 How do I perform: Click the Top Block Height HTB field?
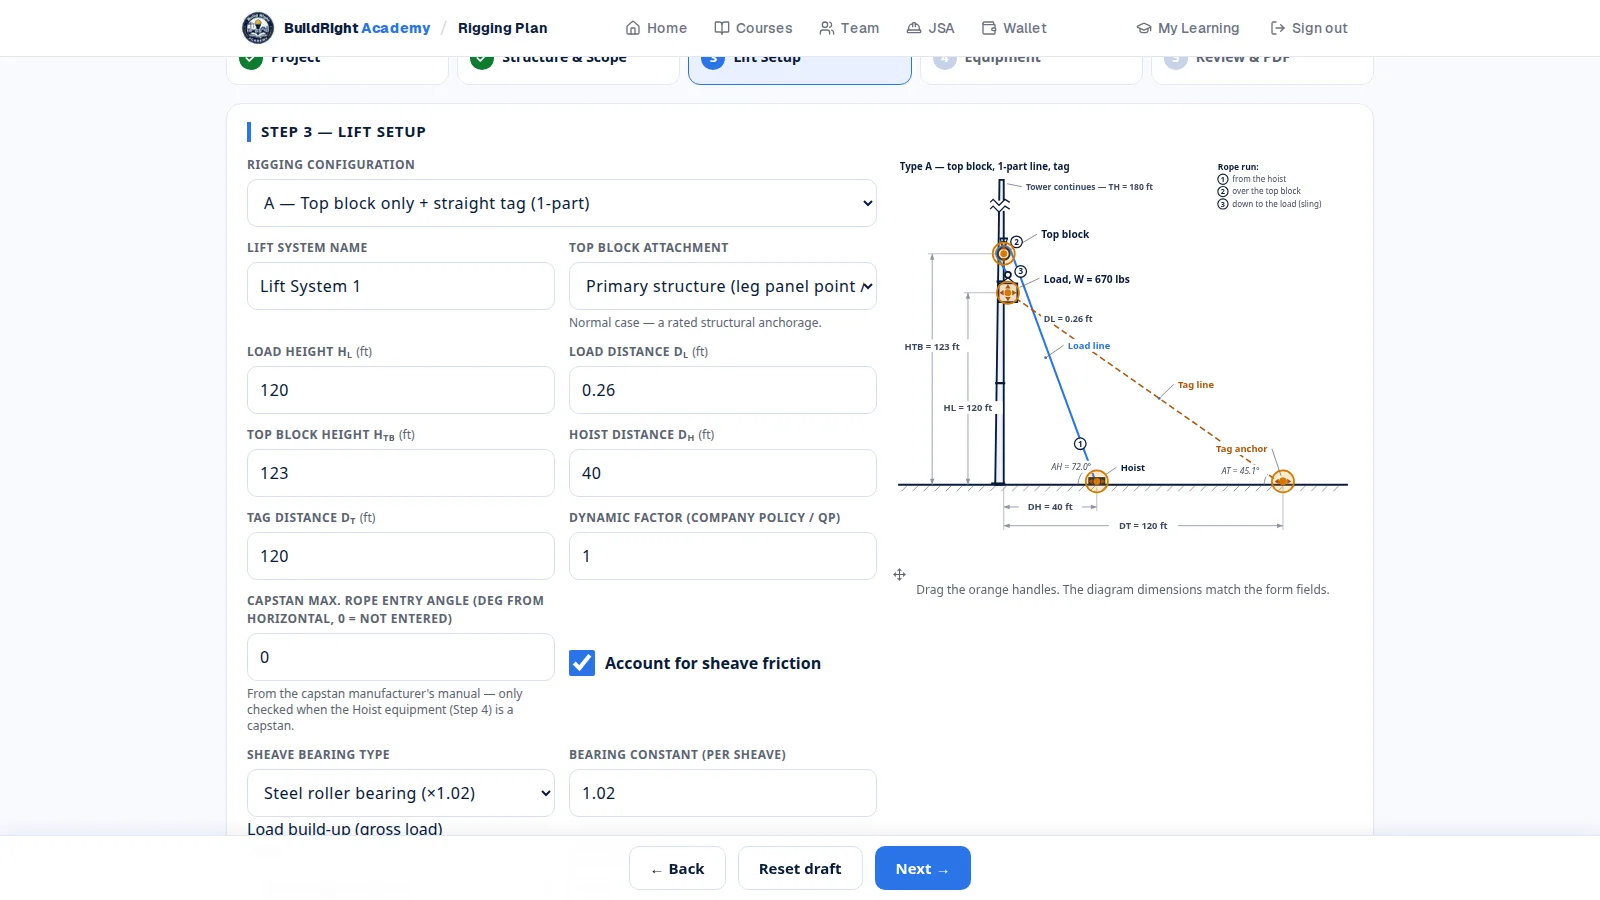coord(401,473)
